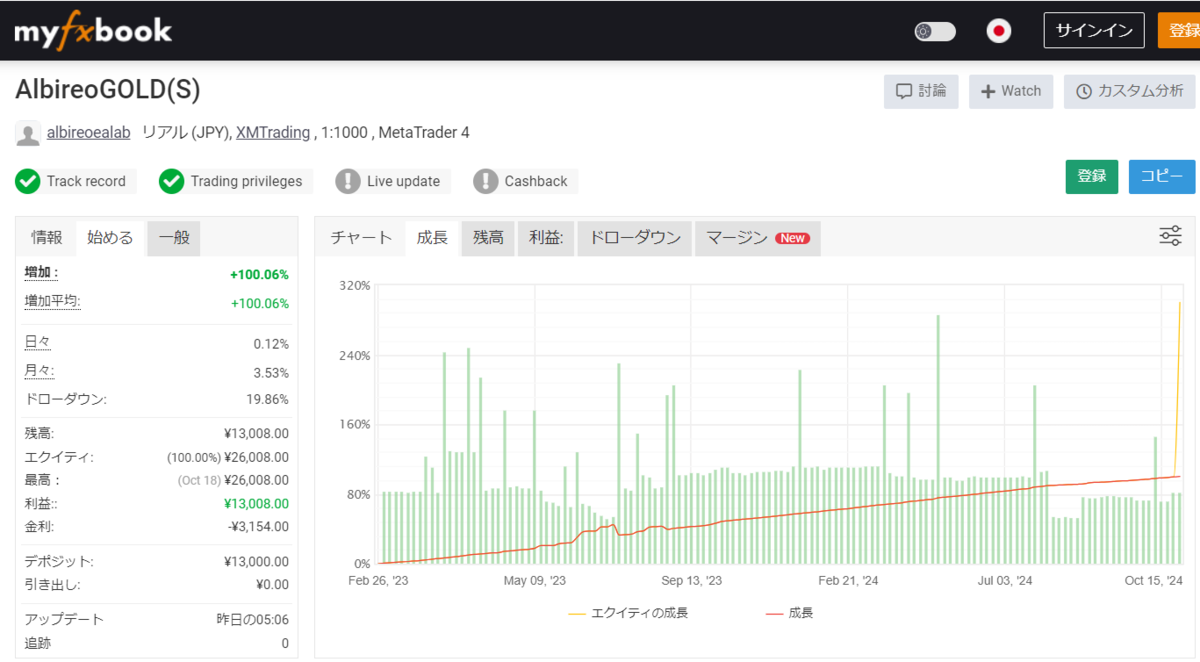This screenshot has height=662, width=1200.
Task: Open the chart settings sliders icon
Action: tap(1170, 236)
